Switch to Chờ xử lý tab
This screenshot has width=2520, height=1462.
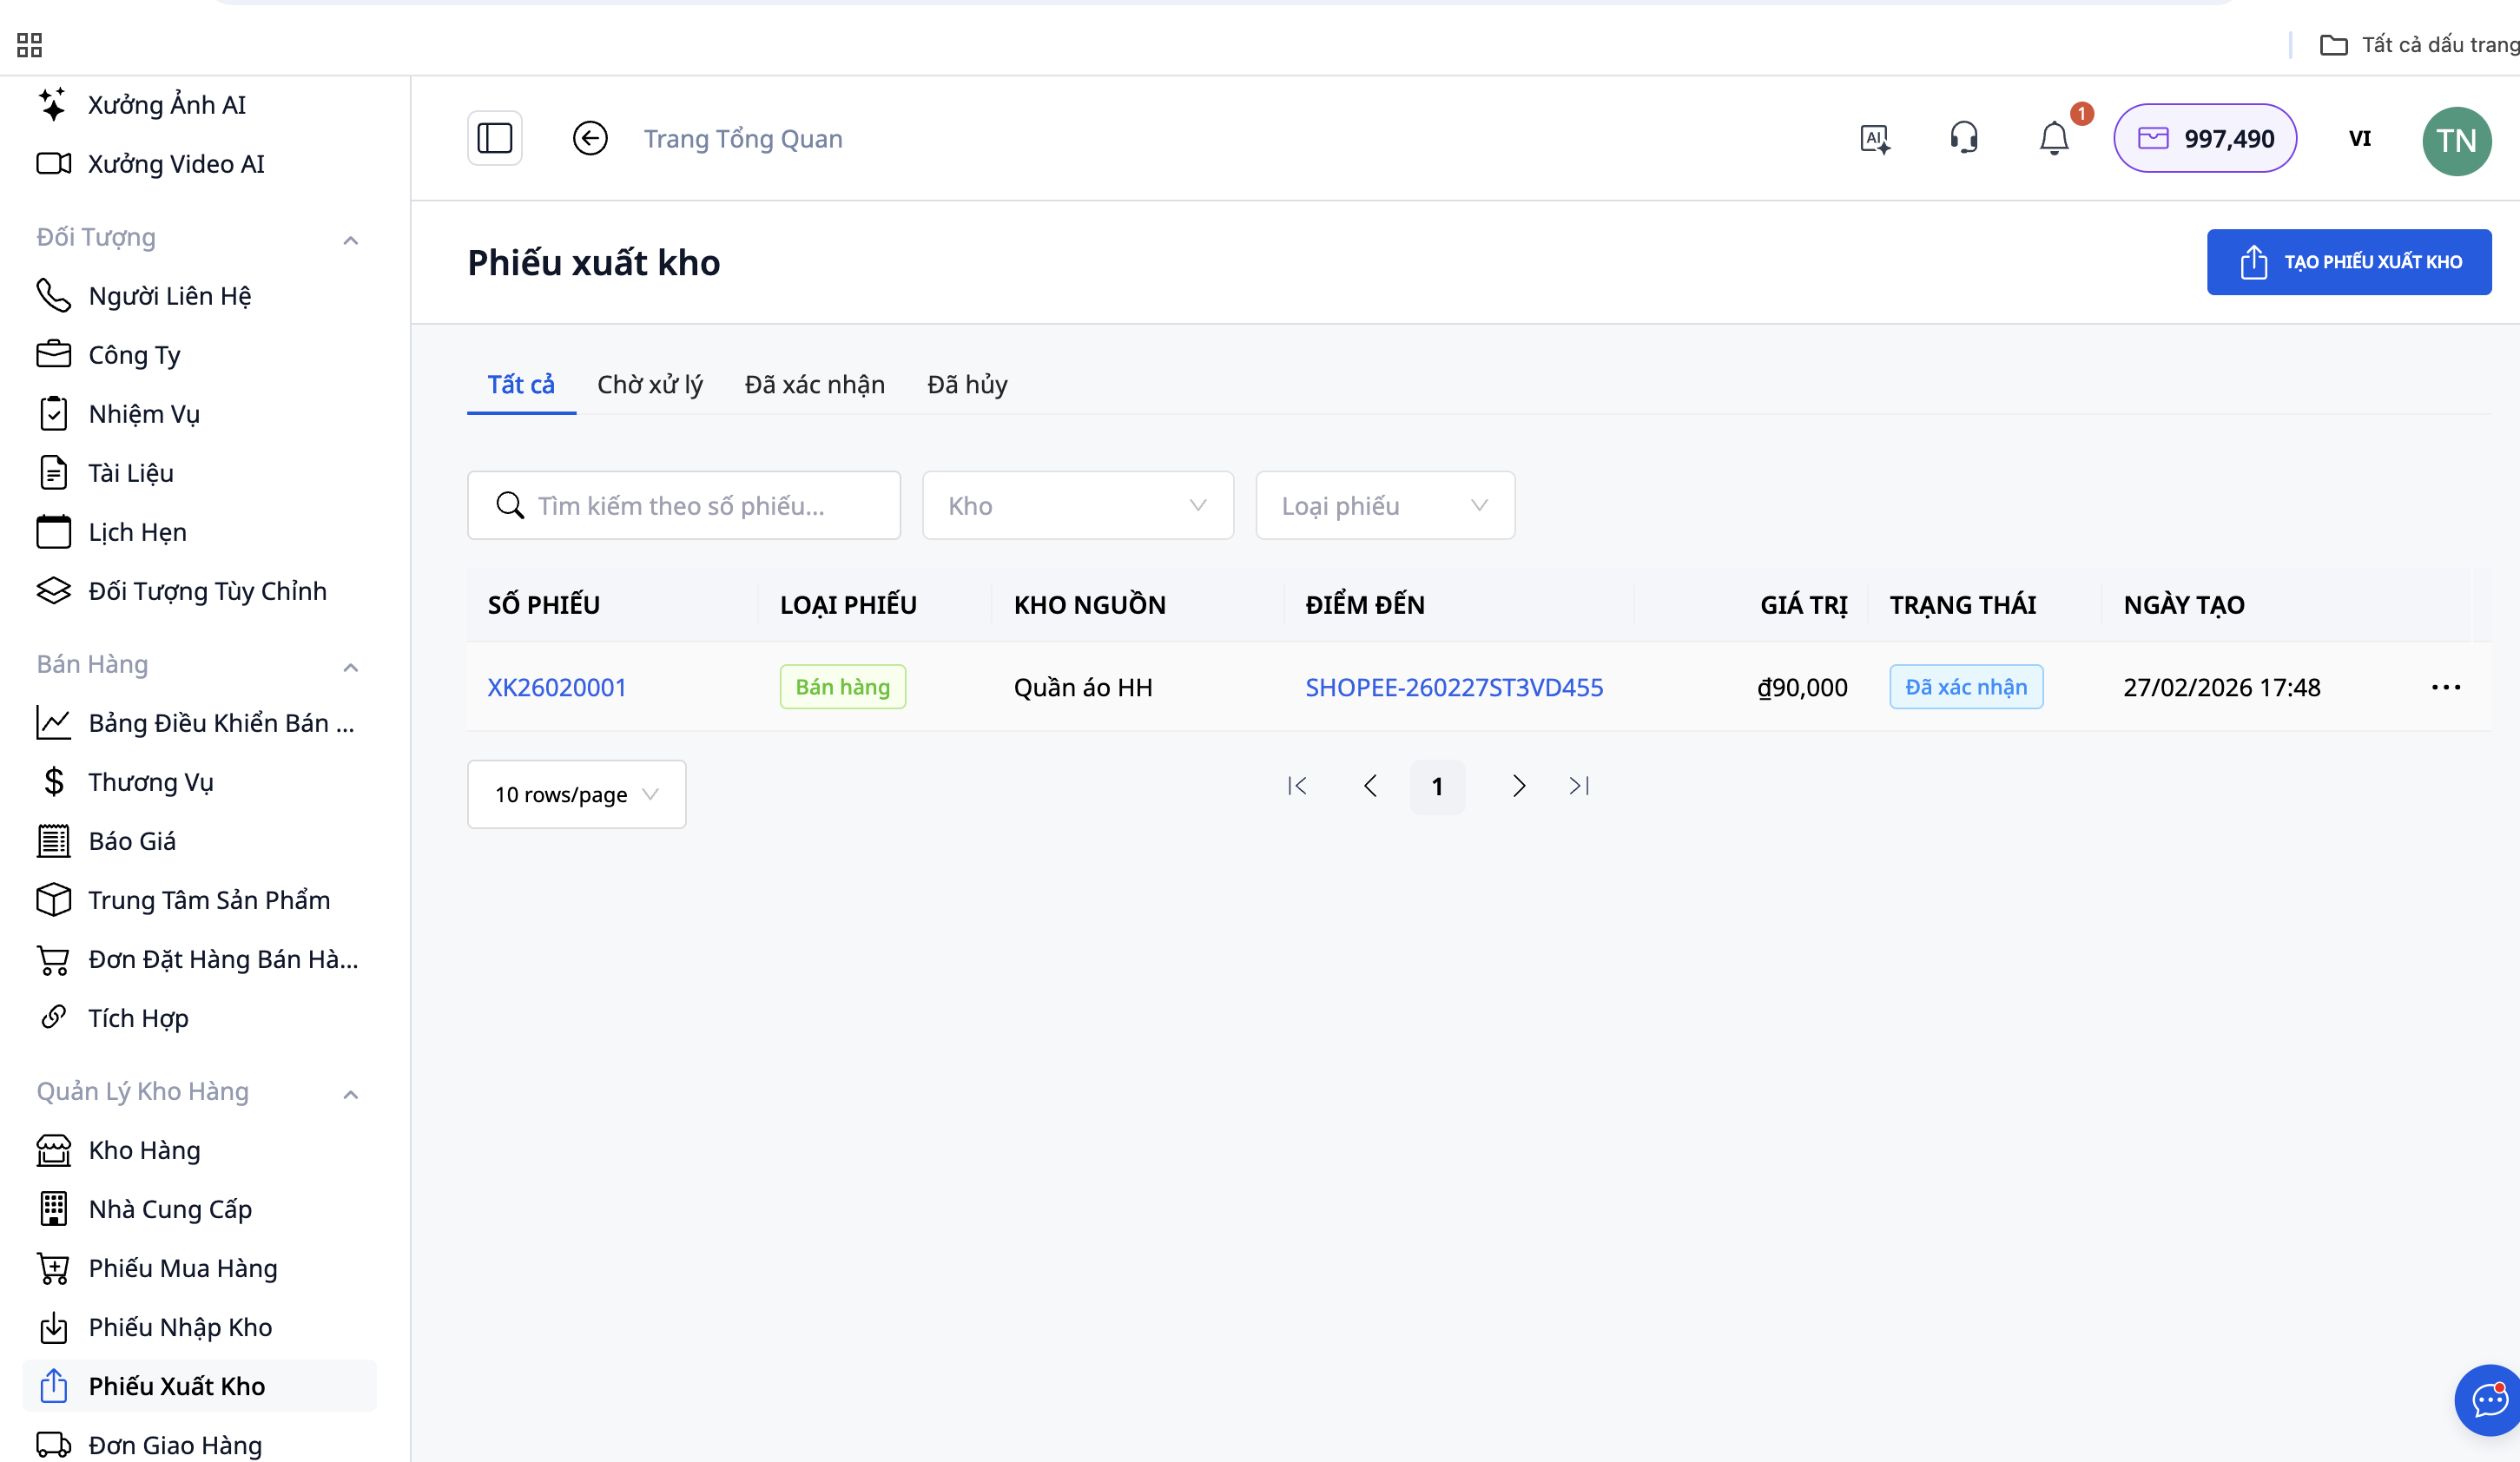[x=650, y=385]
